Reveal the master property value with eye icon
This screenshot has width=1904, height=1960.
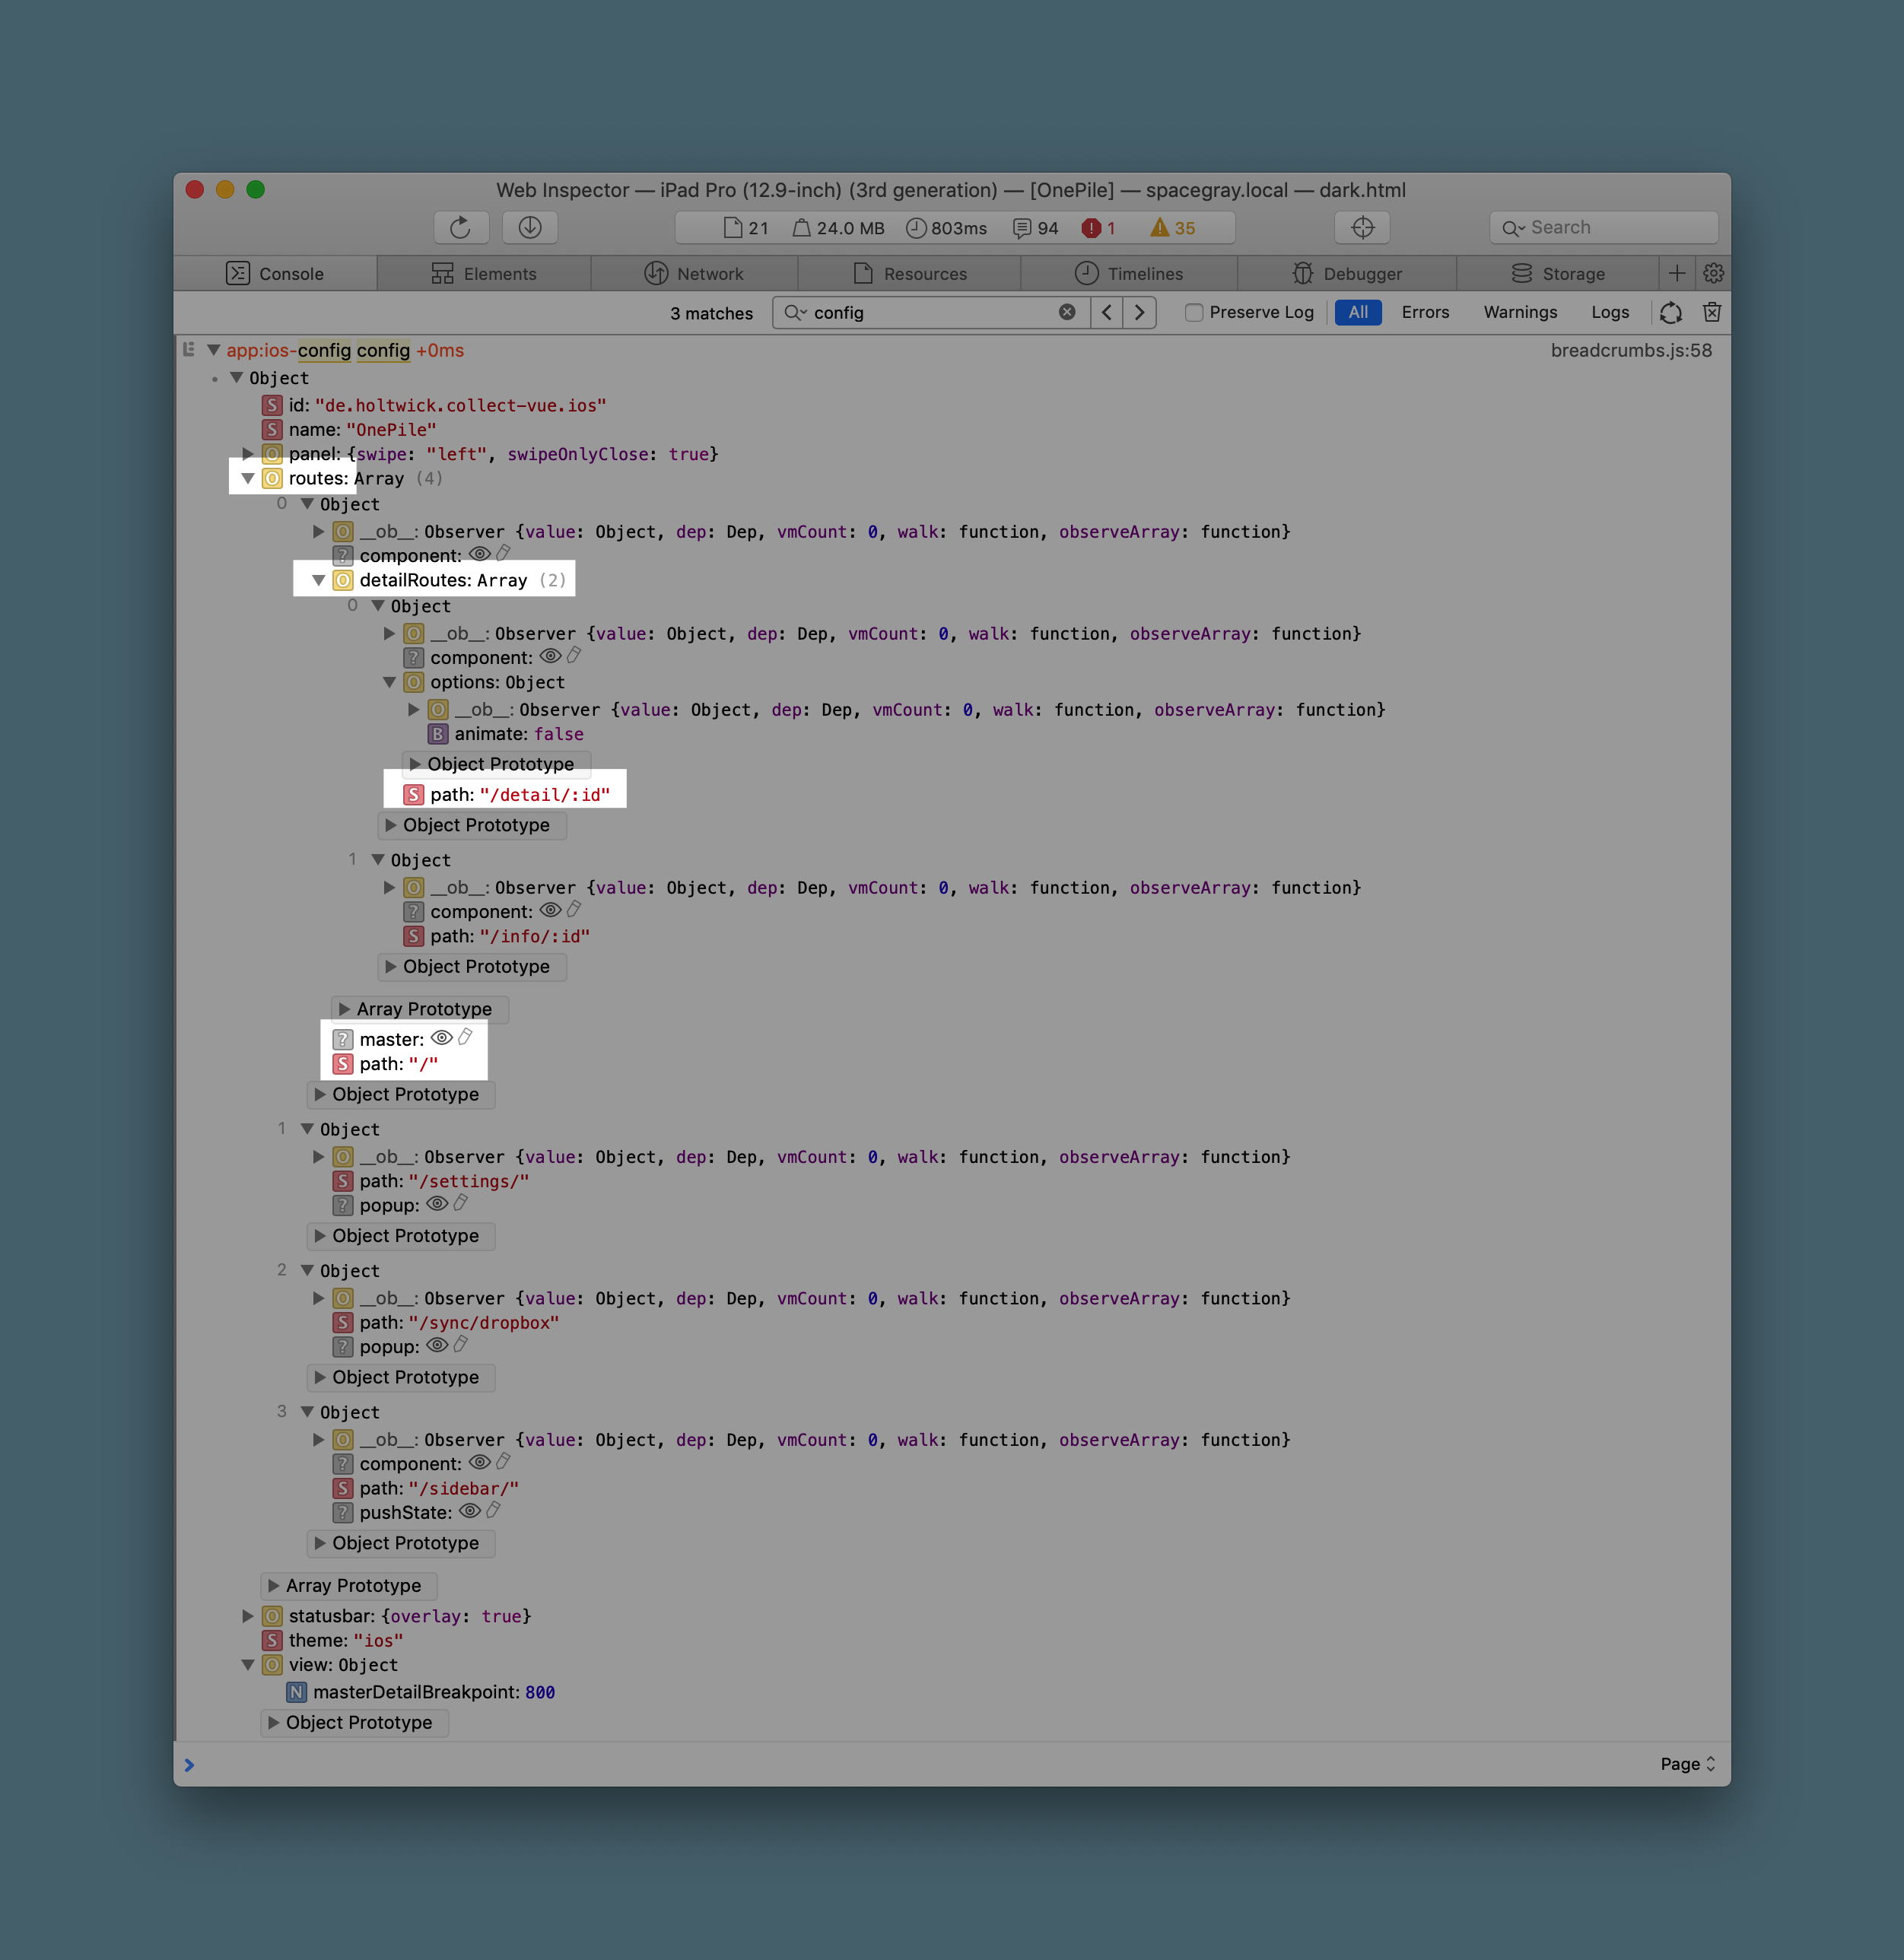[x=443, y=1038]
